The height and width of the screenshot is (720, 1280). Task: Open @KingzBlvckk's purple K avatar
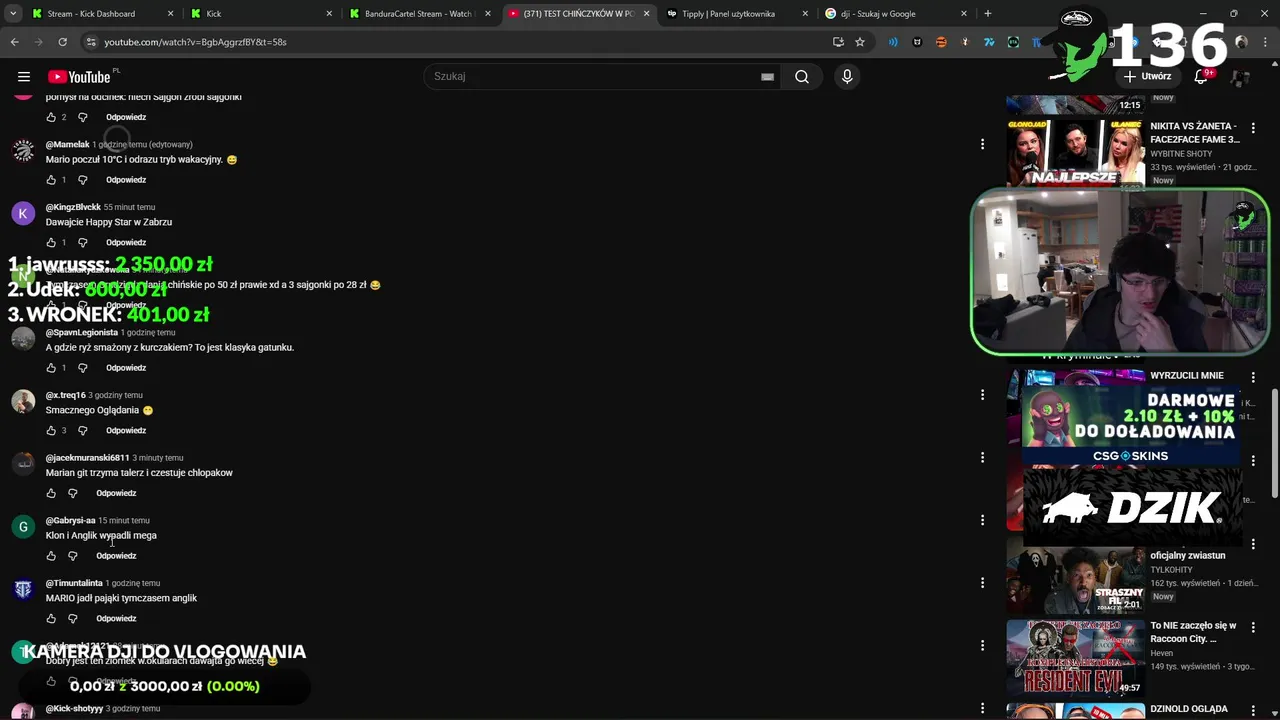click(23, 214)
